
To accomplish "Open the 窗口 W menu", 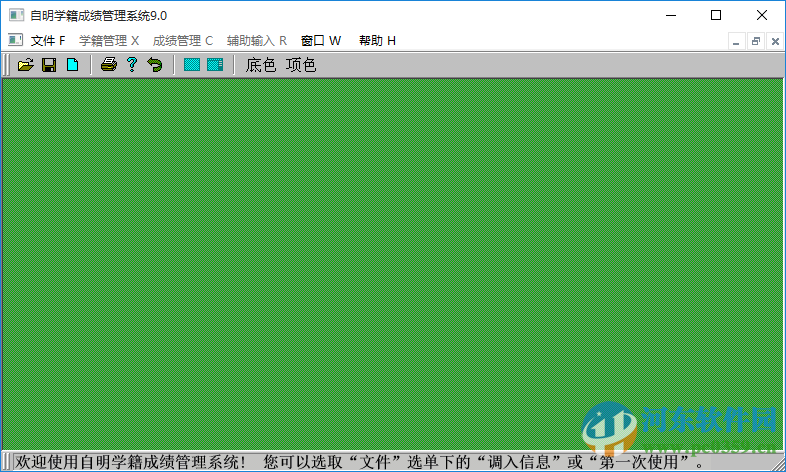I will pyautogui.click(x=321, y=41).
